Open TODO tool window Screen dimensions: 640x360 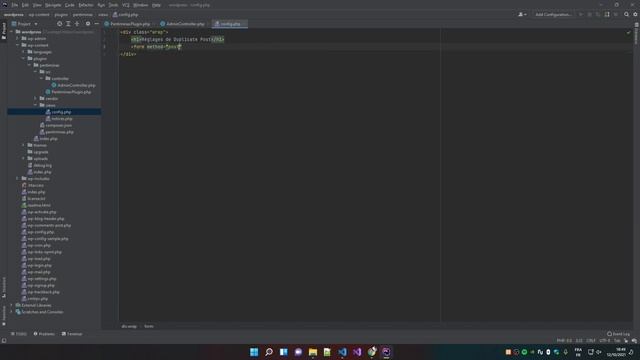click(x=19, y=334)
